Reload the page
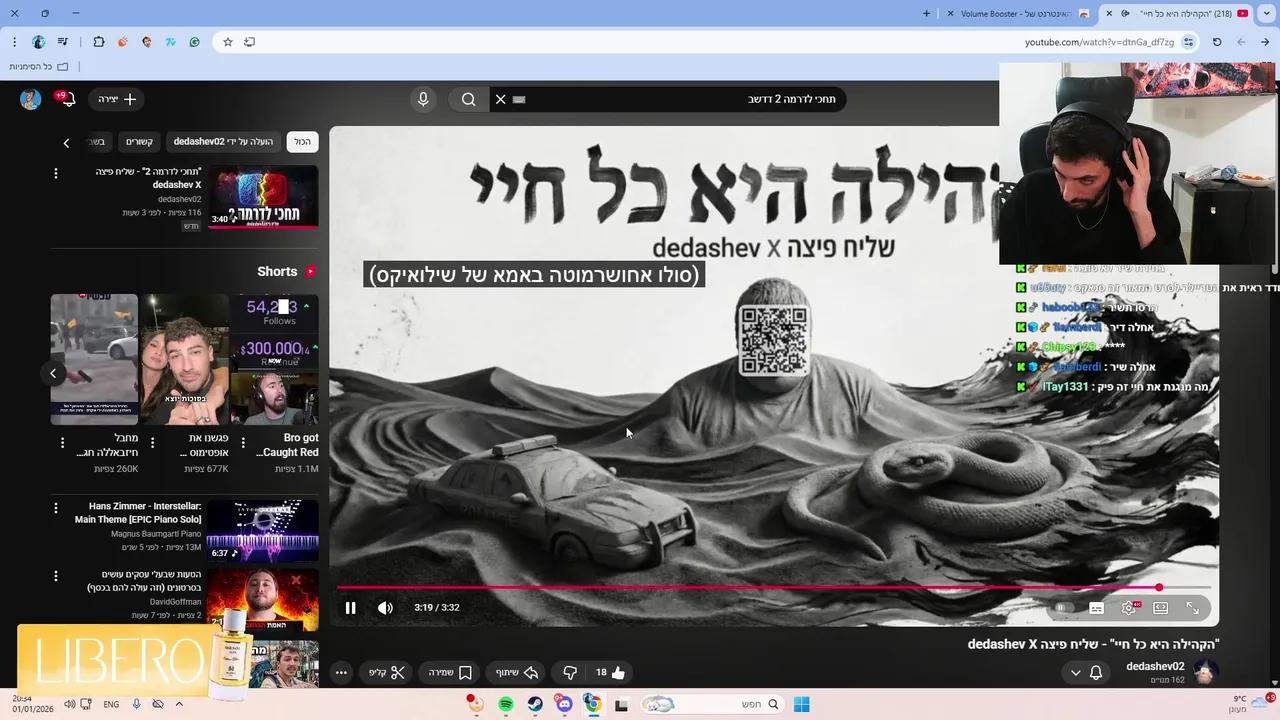This screenshot has height=720, width=1280. click(x=1217, y=42)
